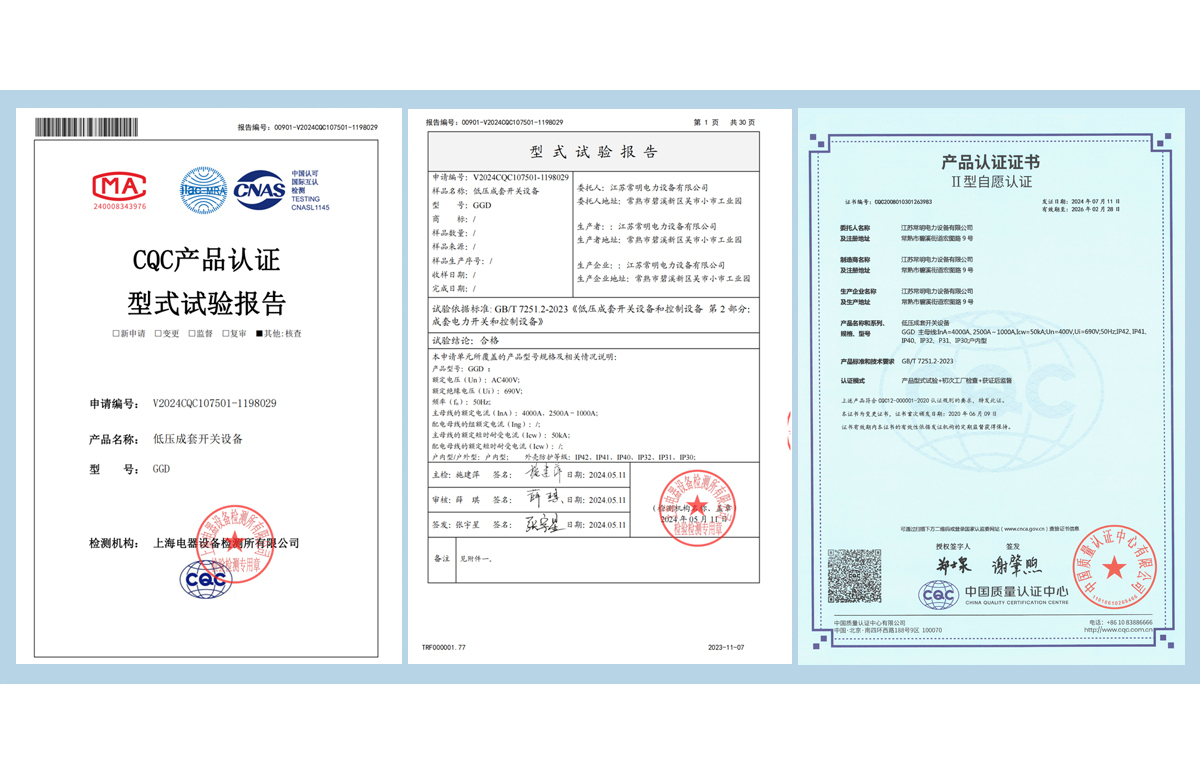Check the 变更 checkbox
The width and height of the screenshot is (1200, 774).
(x=157, y=333)
